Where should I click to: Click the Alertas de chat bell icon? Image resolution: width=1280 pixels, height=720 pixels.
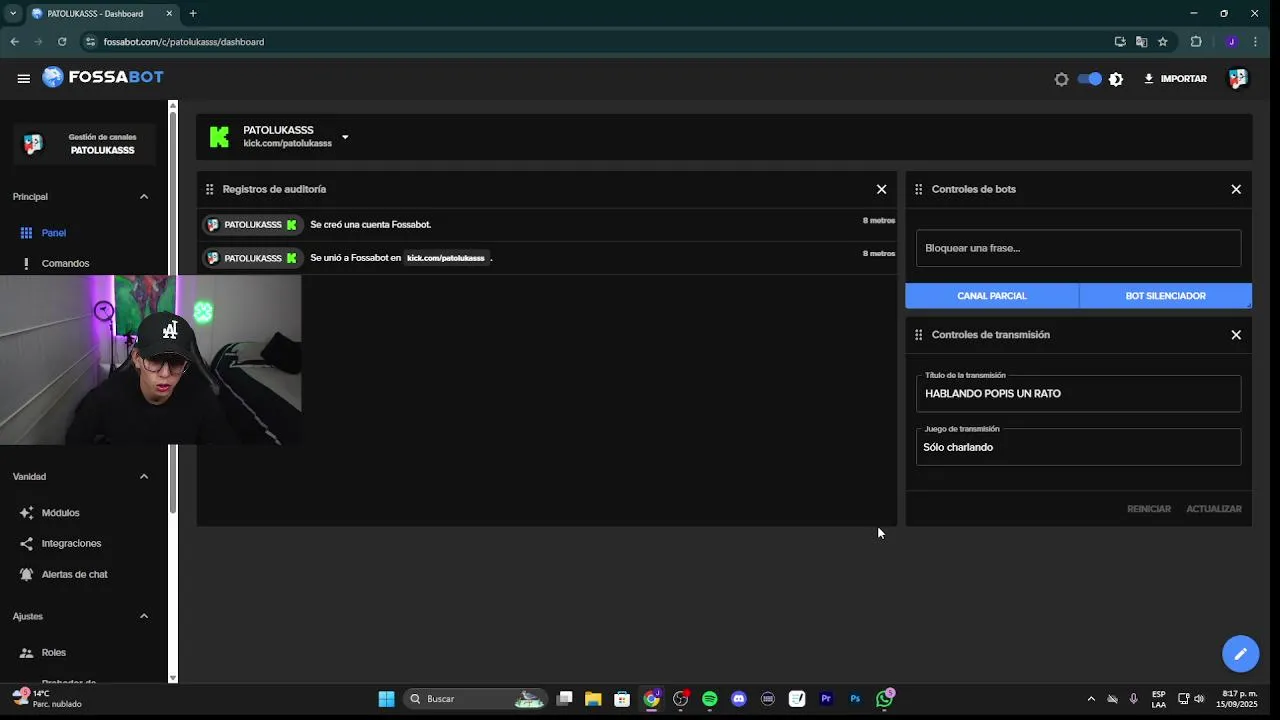26,575
